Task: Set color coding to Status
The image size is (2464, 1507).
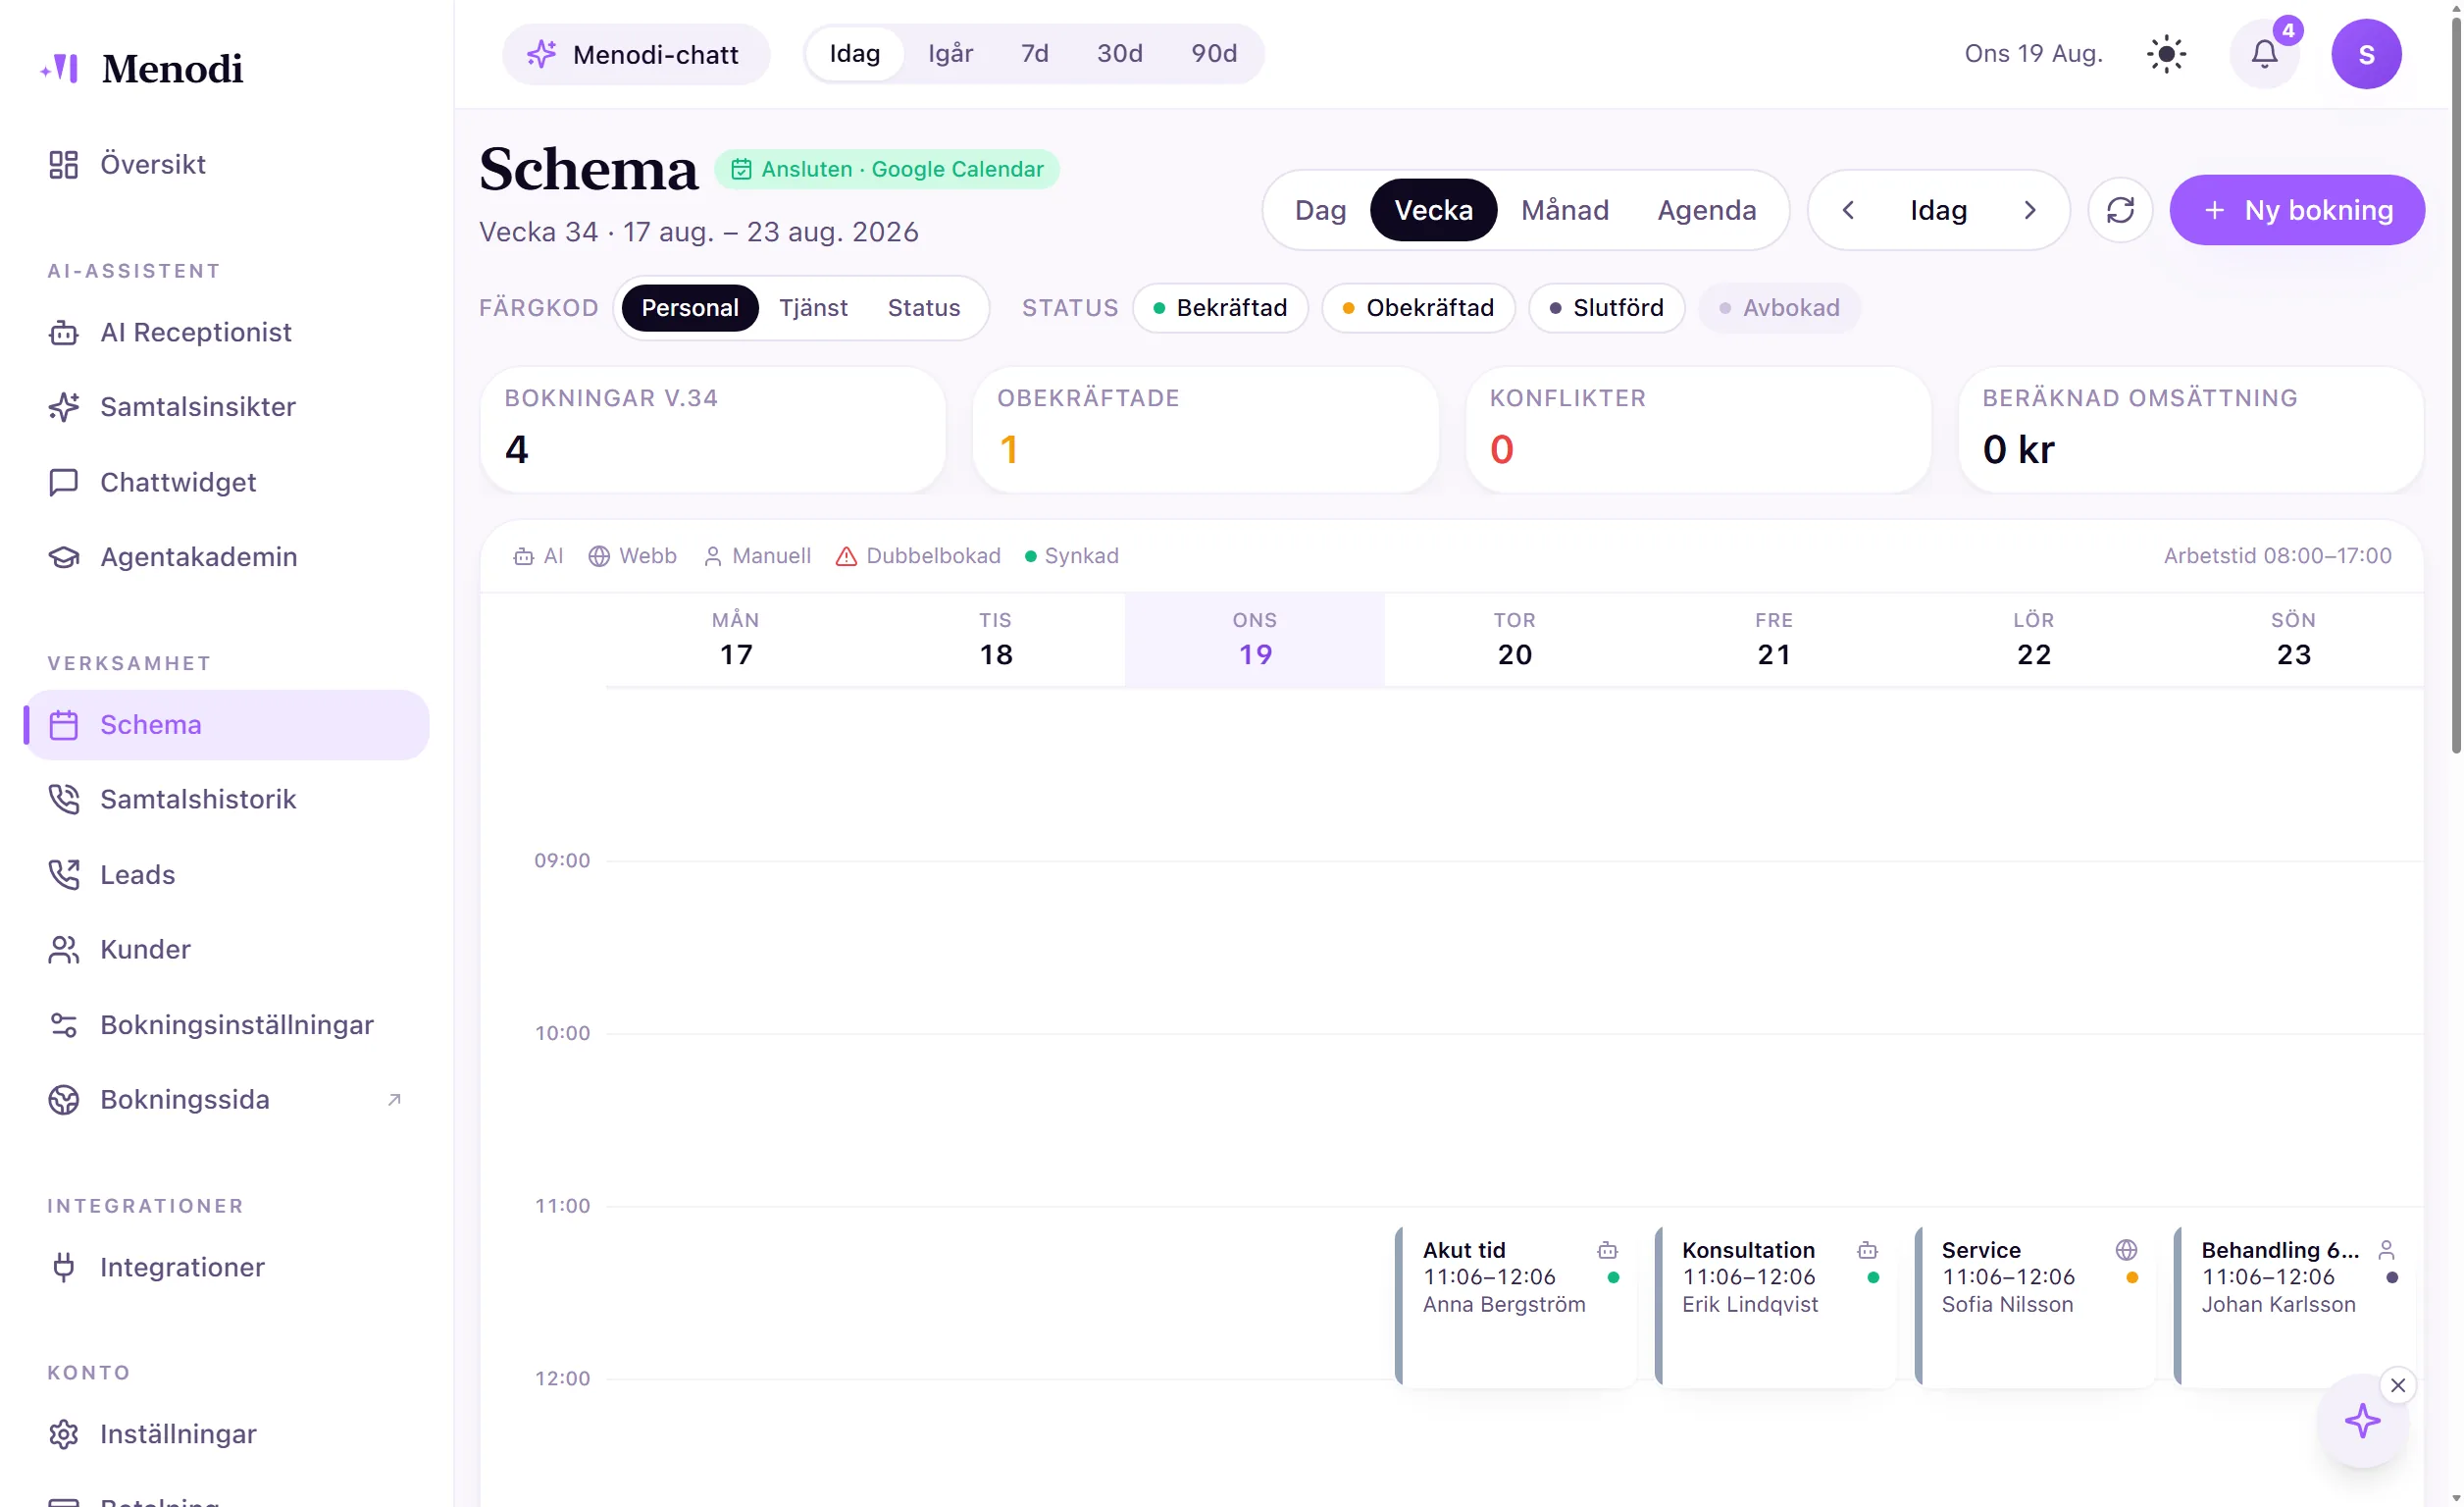Action: [923, 308]
